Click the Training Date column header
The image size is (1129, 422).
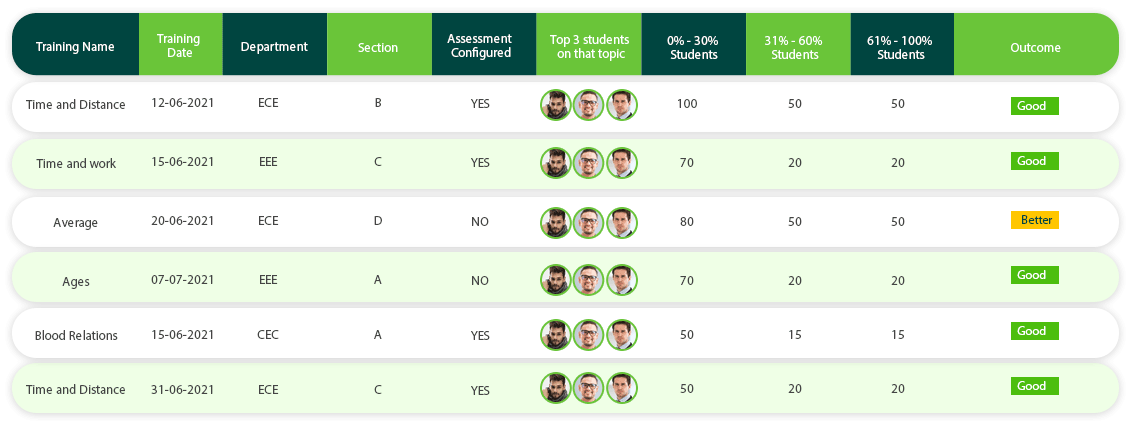[x=181, y=45]
